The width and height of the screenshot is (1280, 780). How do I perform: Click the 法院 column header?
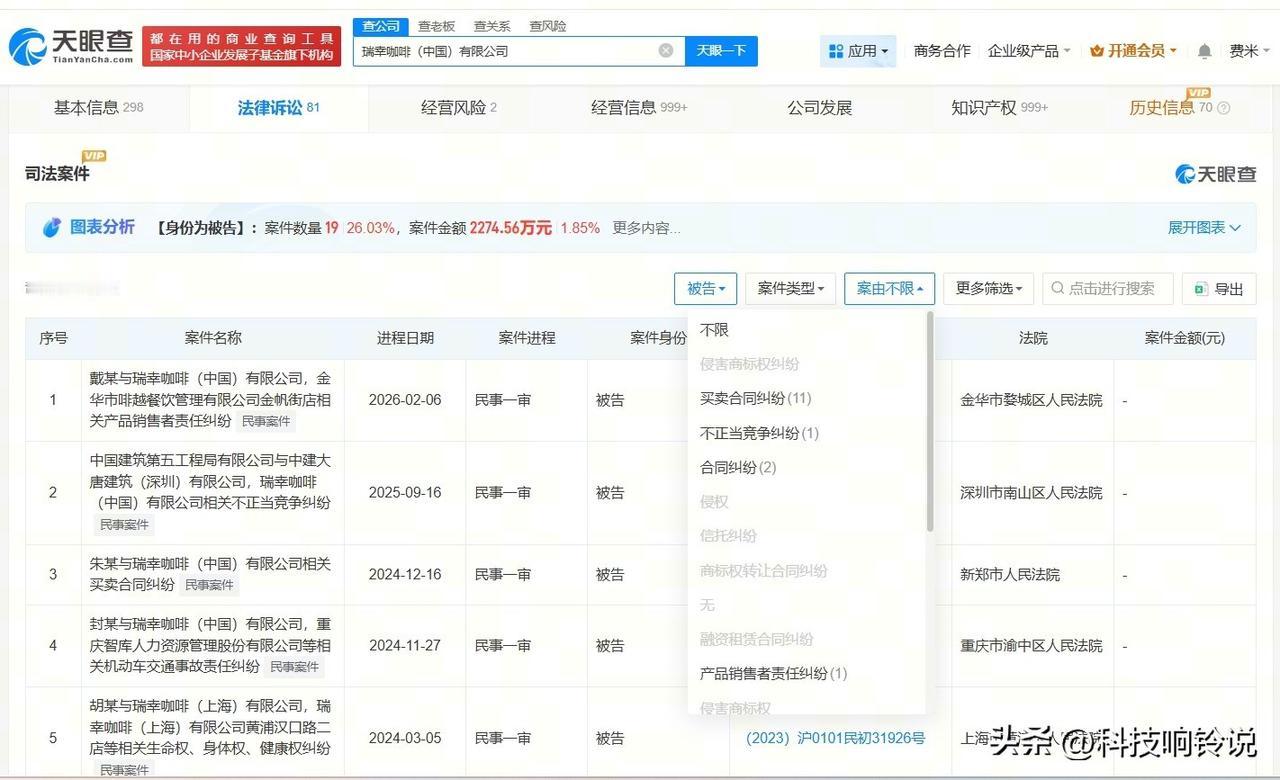tap(1033, 338)
